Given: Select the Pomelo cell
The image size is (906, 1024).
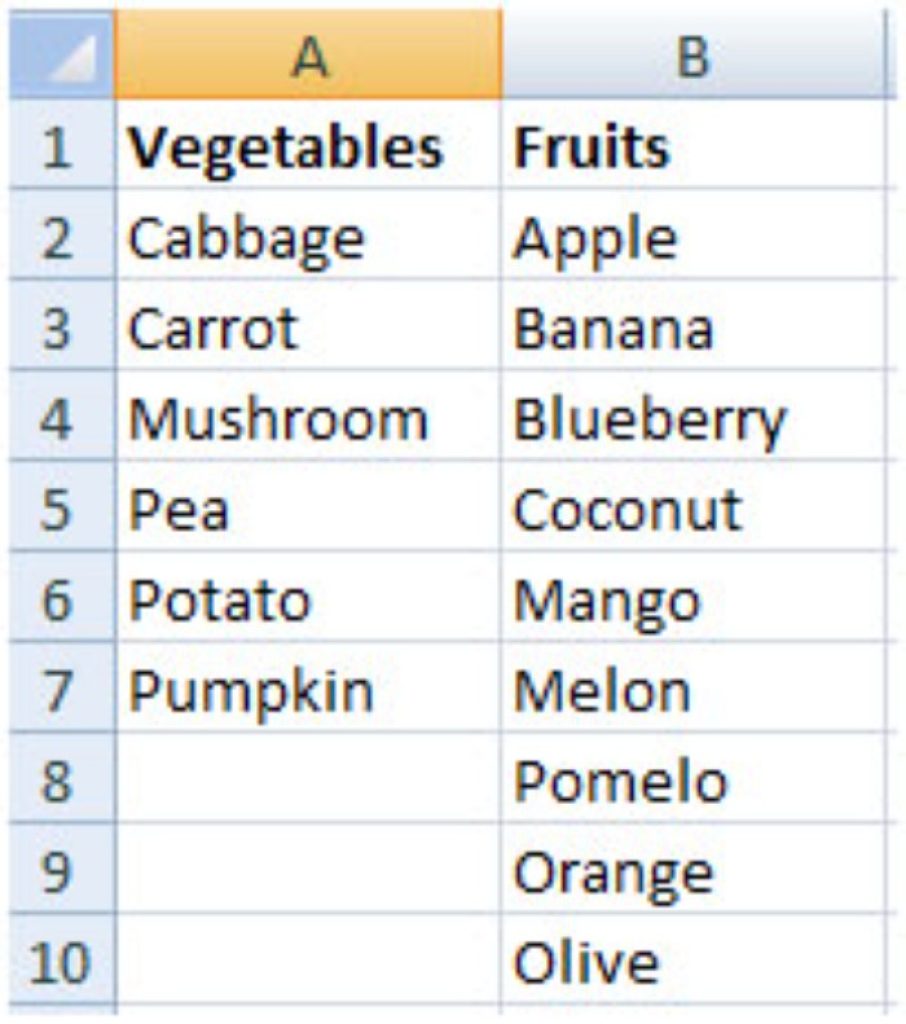Looking at the screenshot, I should point(694,778).
